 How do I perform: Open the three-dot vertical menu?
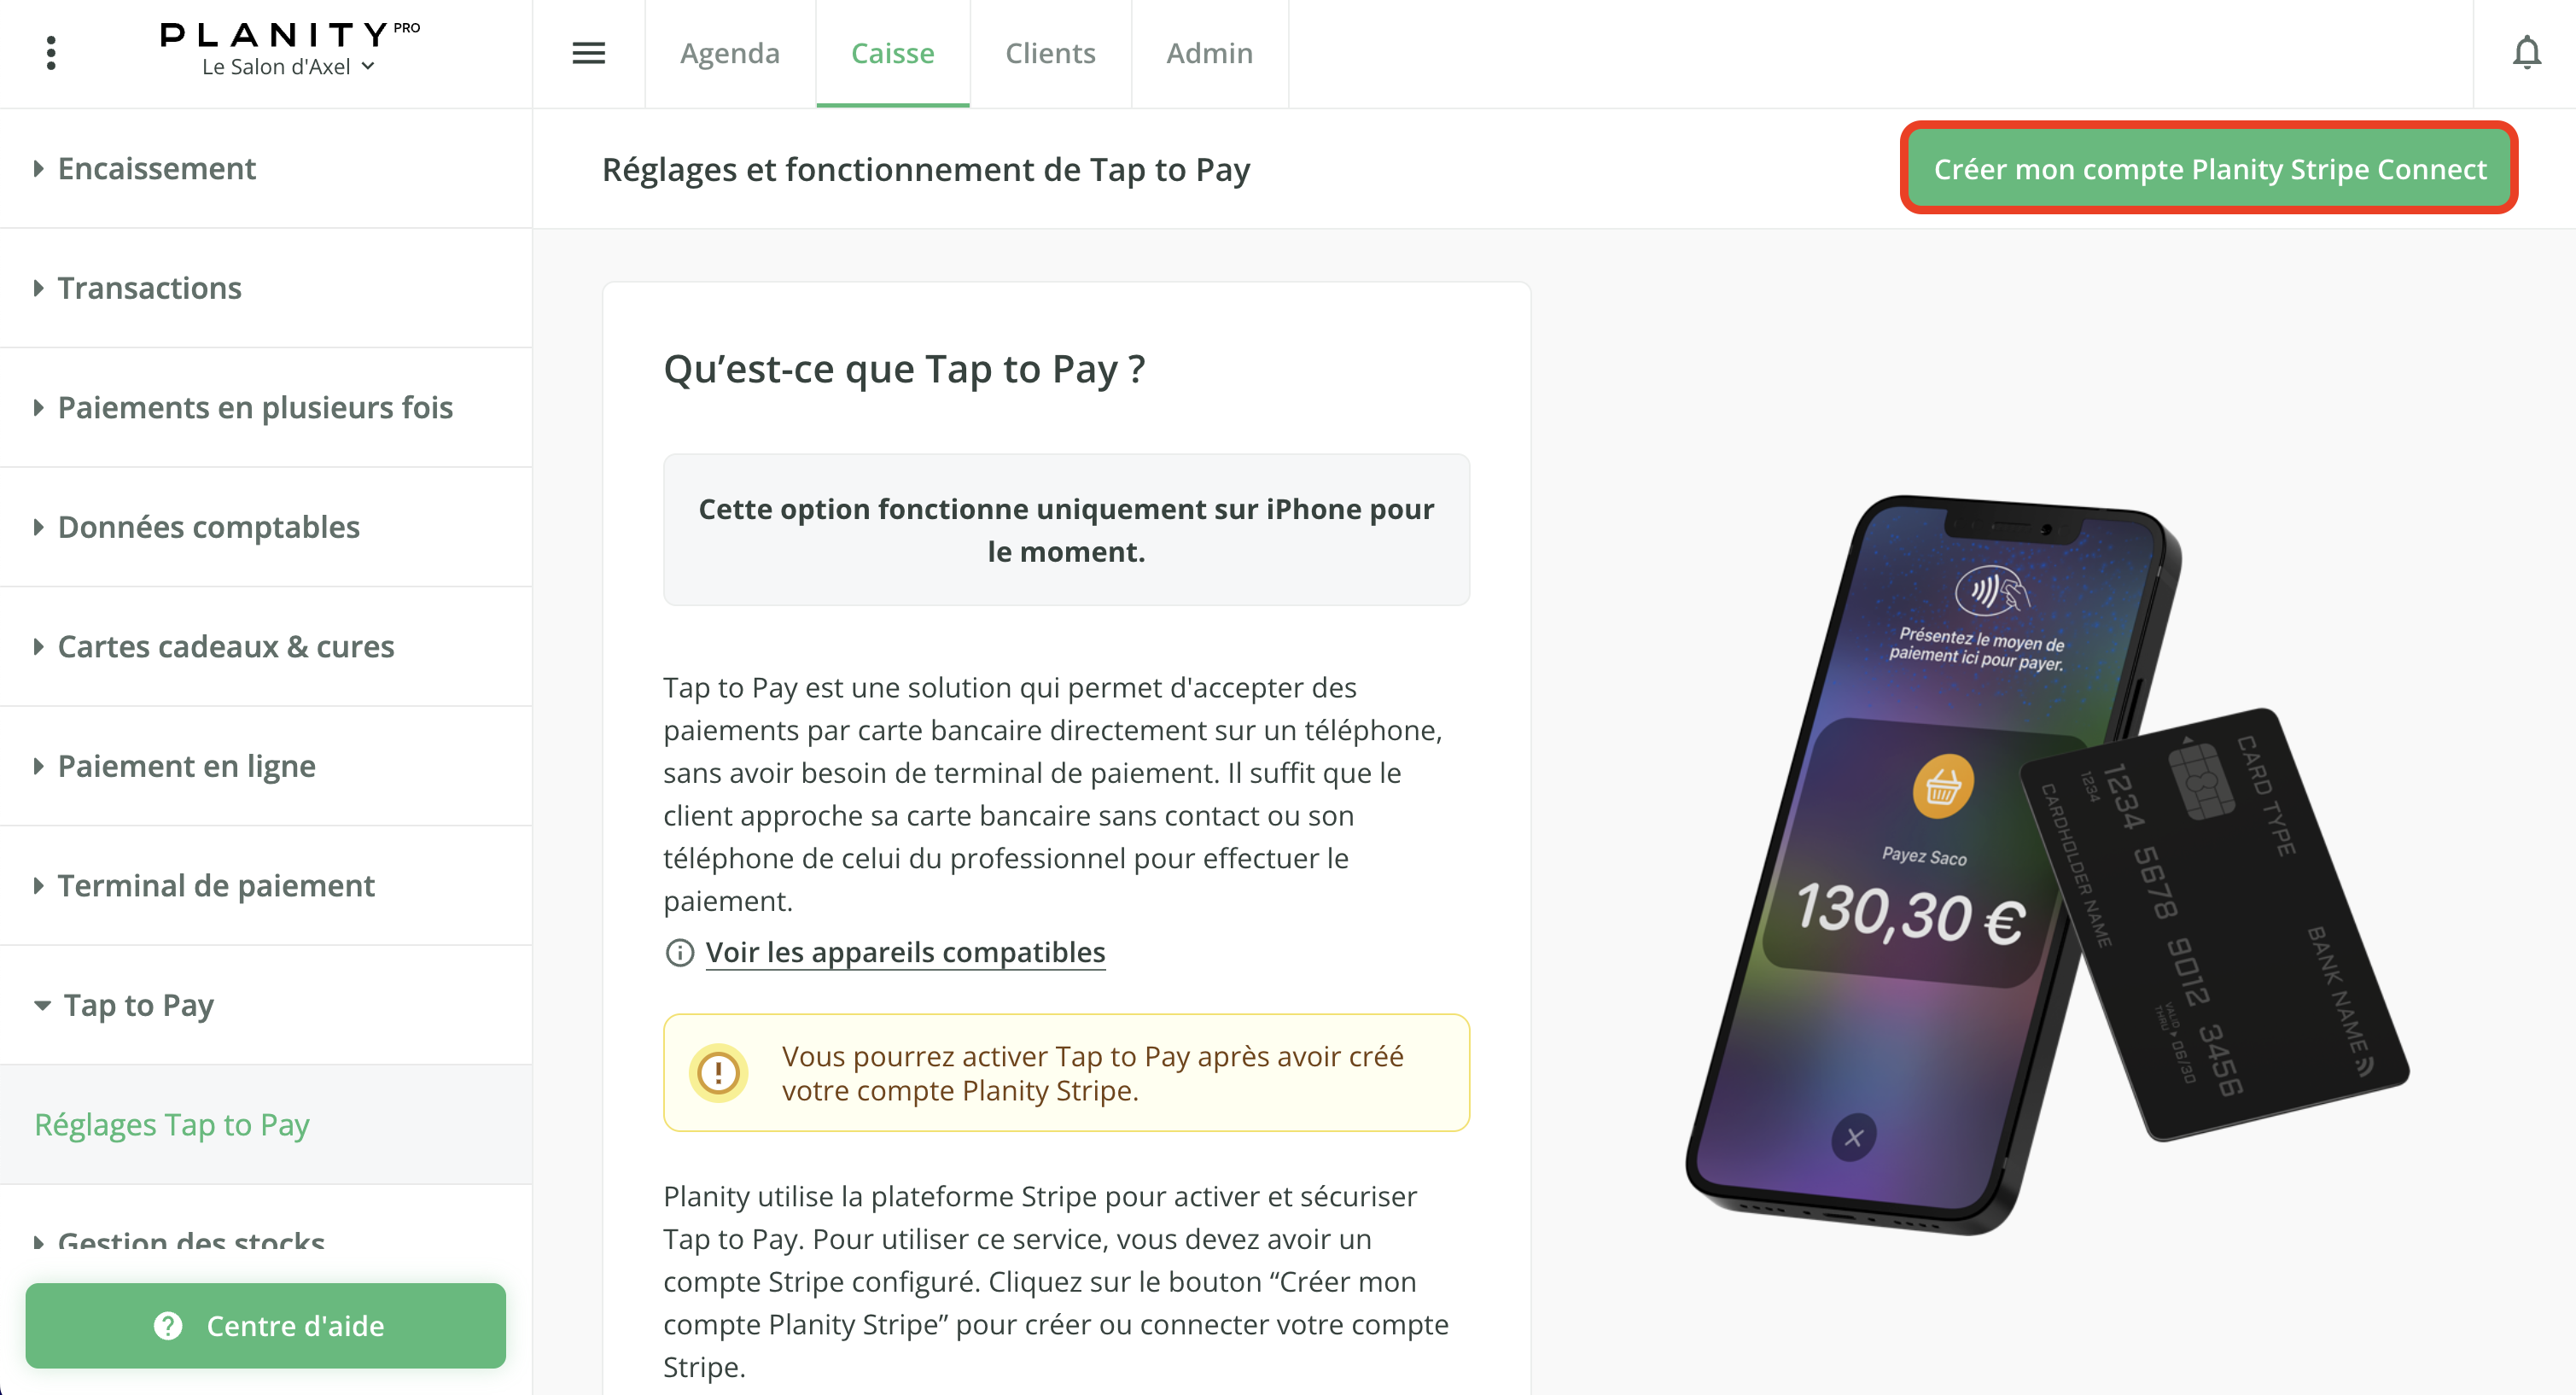51,53
